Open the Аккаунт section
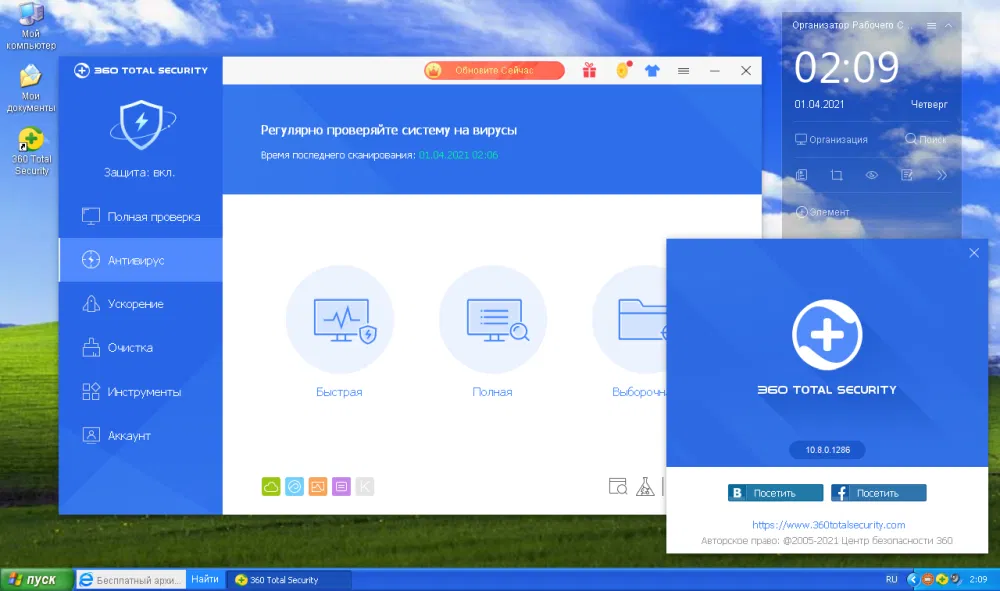 coord(141,435)
